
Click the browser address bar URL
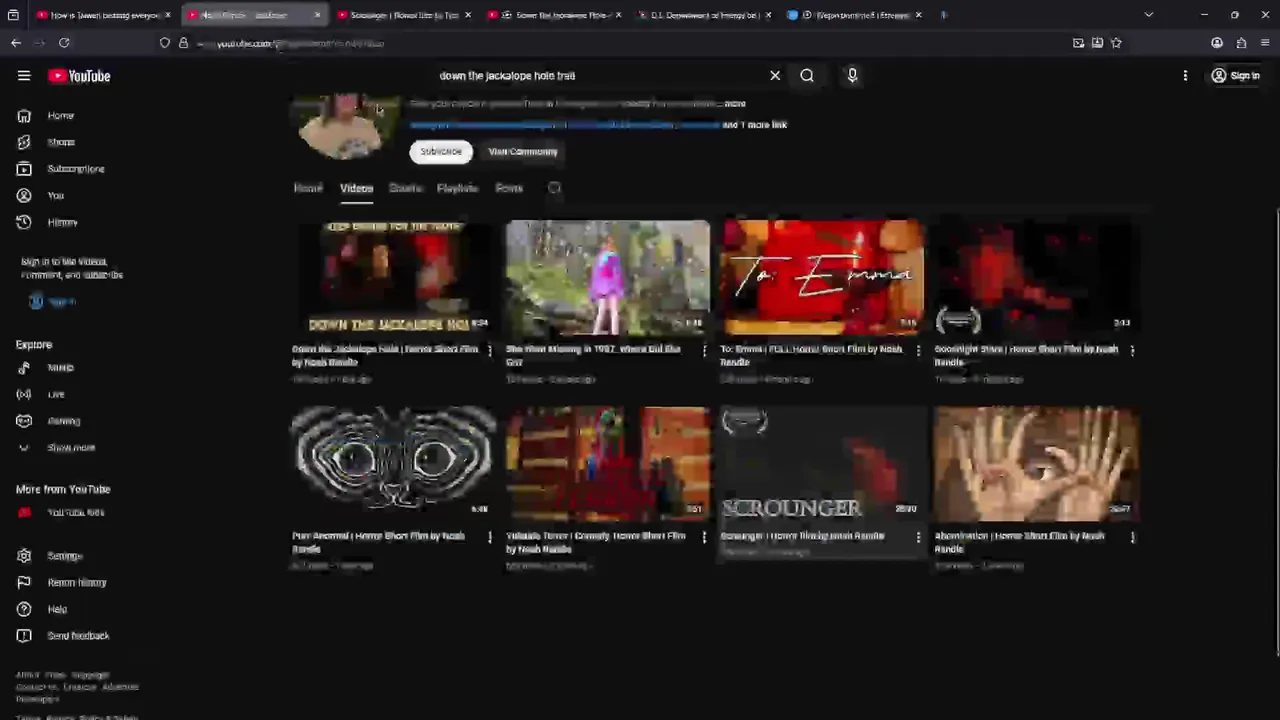click(290, 44)
